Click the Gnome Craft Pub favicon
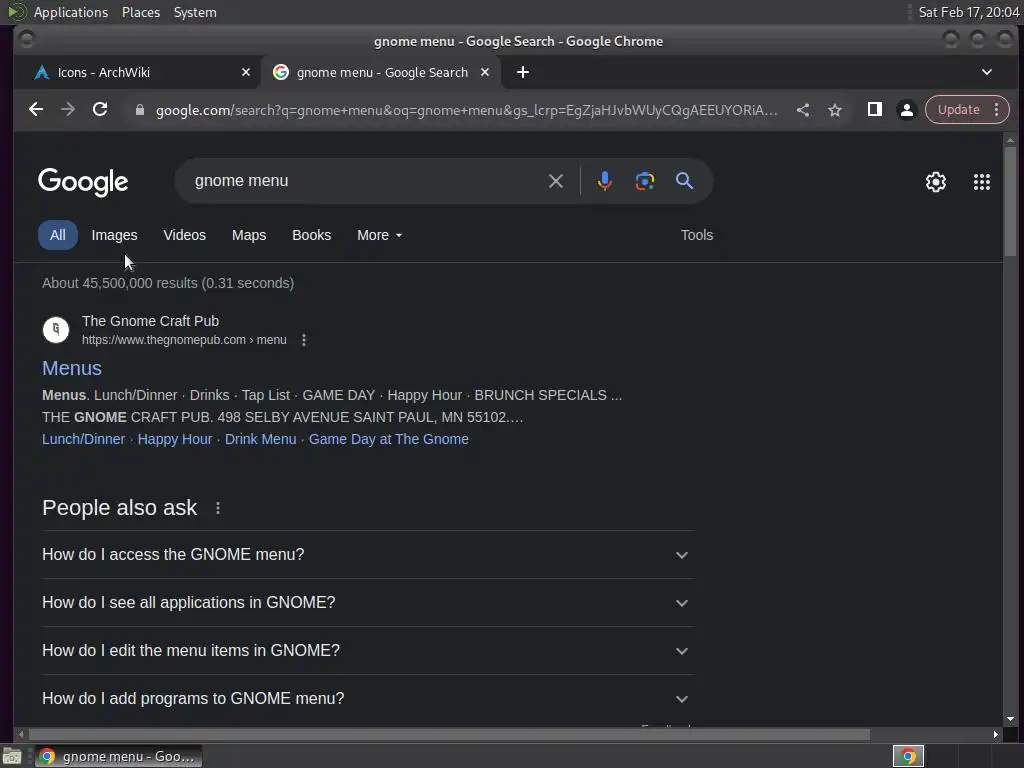Image resolution: width=1024 pixels, height=768 pixels. pos(56,330)
